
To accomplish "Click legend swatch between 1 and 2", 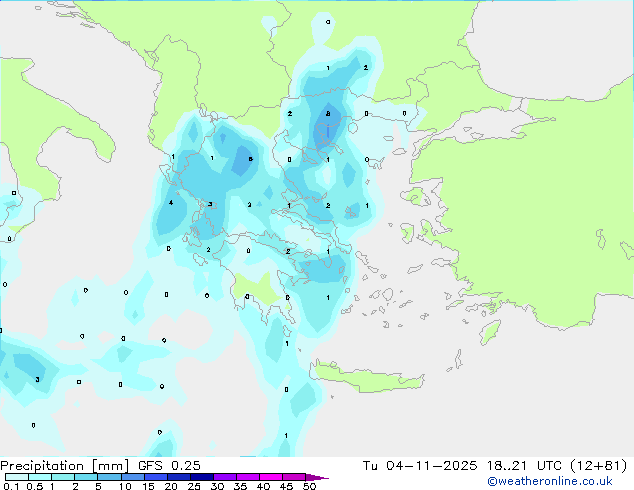I will click(63, 477).
